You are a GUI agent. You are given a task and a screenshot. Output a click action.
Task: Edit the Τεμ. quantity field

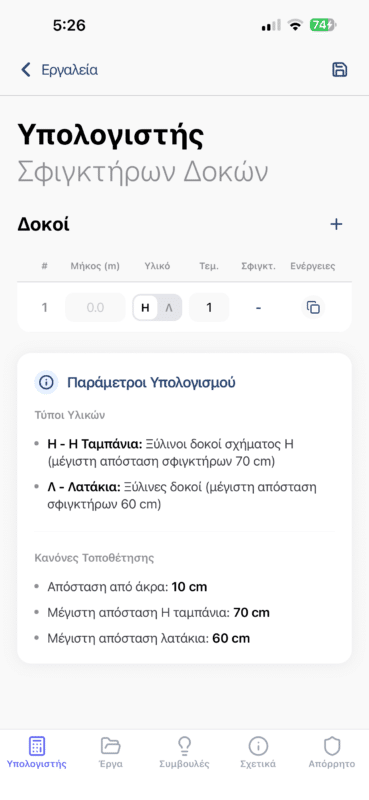point(209,308)
